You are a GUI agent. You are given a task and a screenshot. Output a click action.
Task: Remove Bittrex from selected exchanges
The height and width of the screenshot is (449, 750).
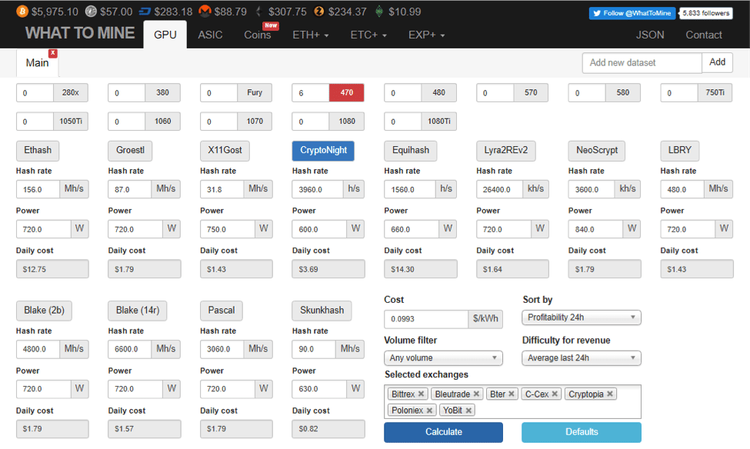pos(423,394)
